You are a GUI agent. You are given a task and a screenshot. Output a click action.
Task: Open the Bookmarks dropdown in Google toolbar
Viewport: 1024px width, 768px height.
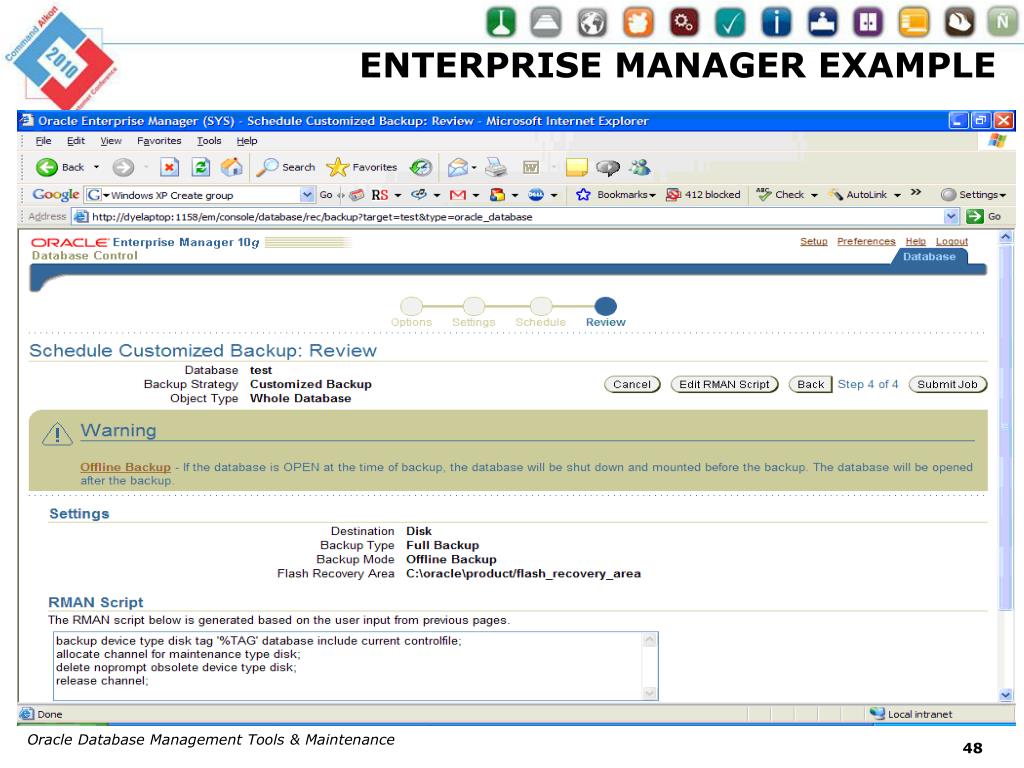coord(652,195)
